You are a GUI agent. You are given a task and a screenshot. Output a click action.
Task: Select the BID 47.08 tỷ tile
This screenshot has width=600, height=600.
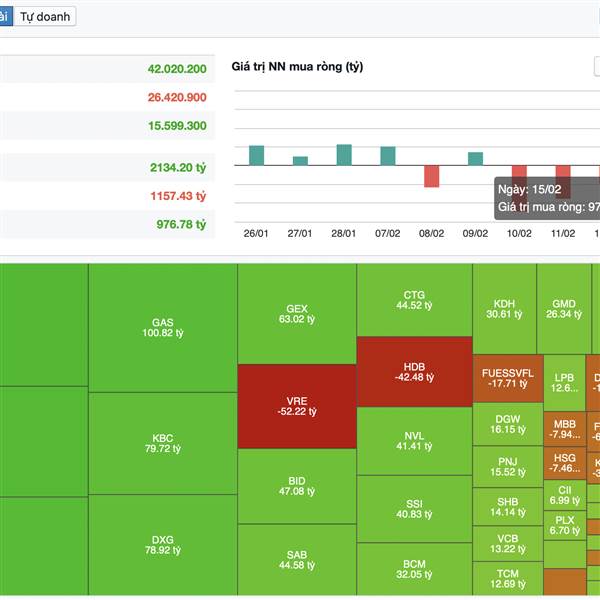tap(297, 486)
